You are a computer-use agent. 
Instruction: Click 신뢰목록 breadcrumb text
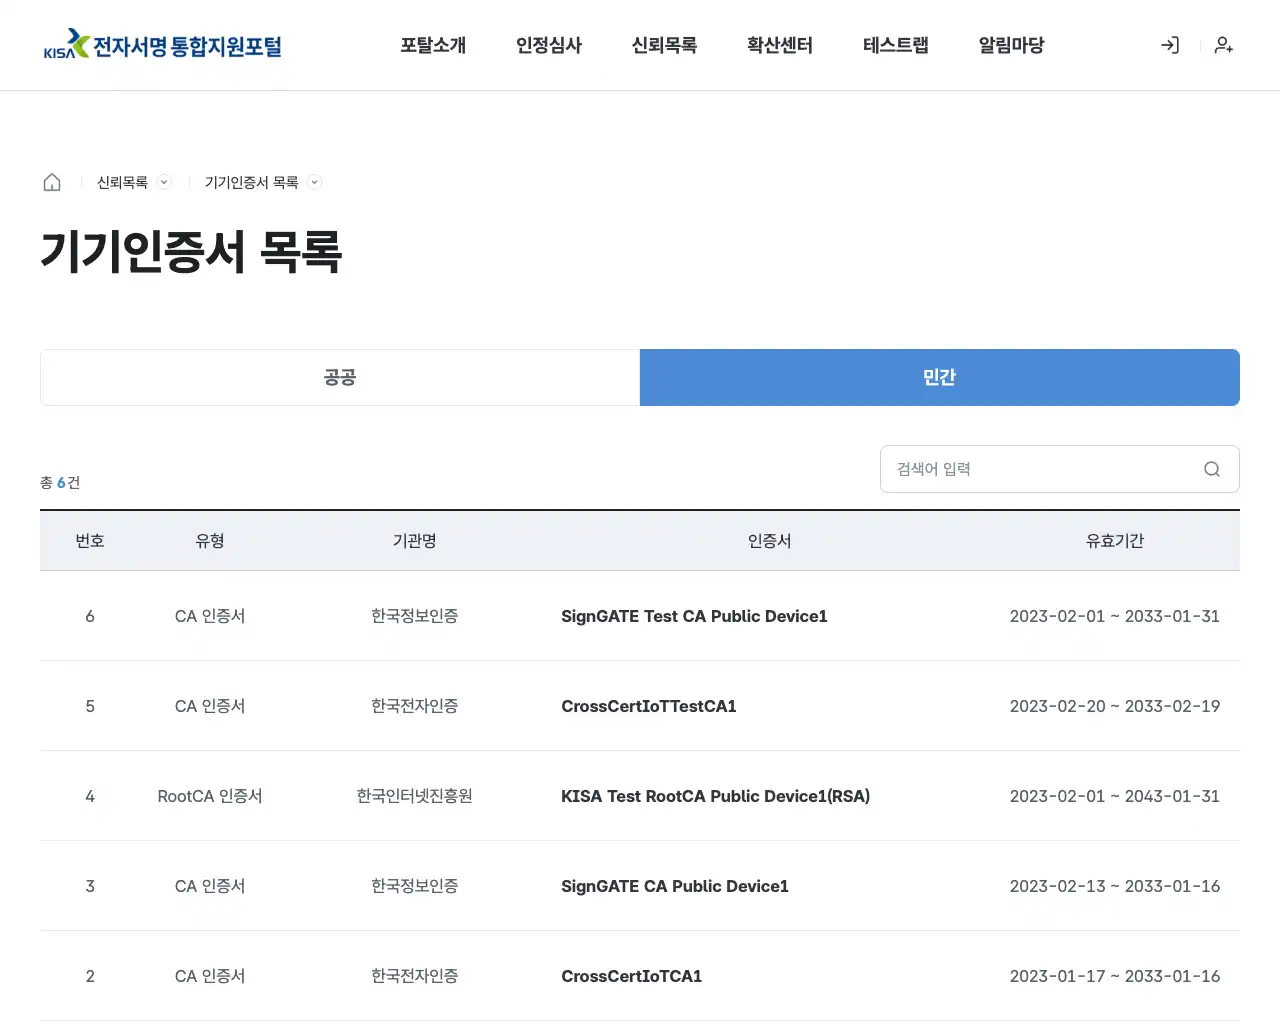point(122,182)
